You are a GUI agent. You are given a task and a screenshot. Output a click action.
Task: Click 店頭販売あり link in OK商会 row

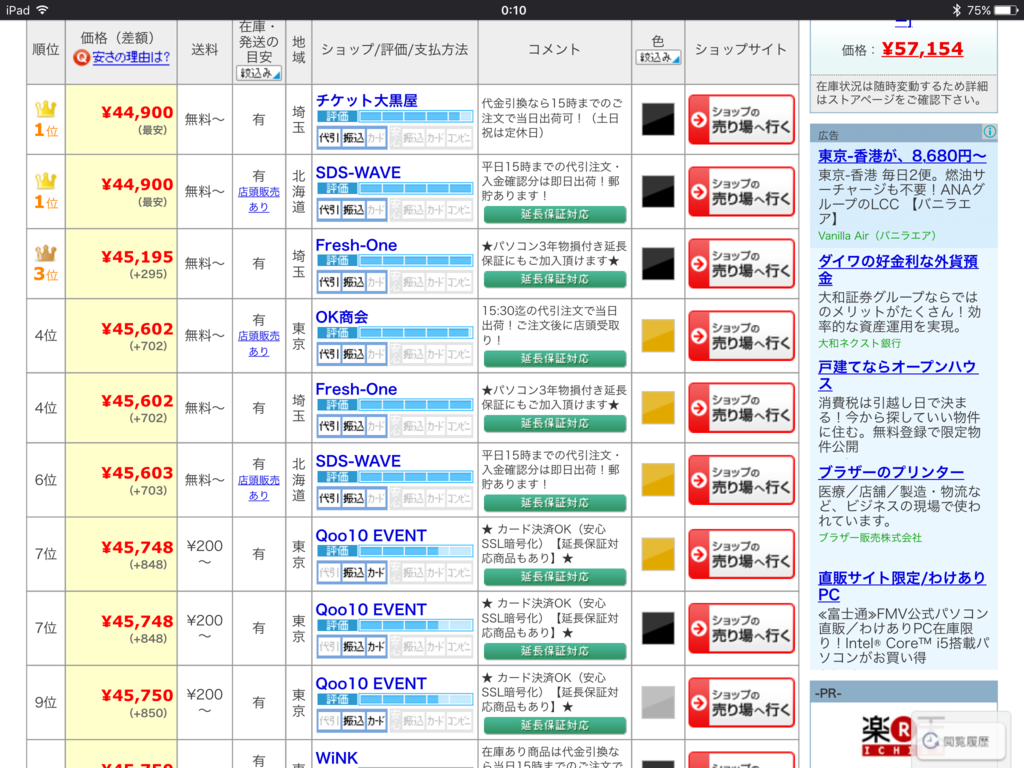(x=259, y=344)
